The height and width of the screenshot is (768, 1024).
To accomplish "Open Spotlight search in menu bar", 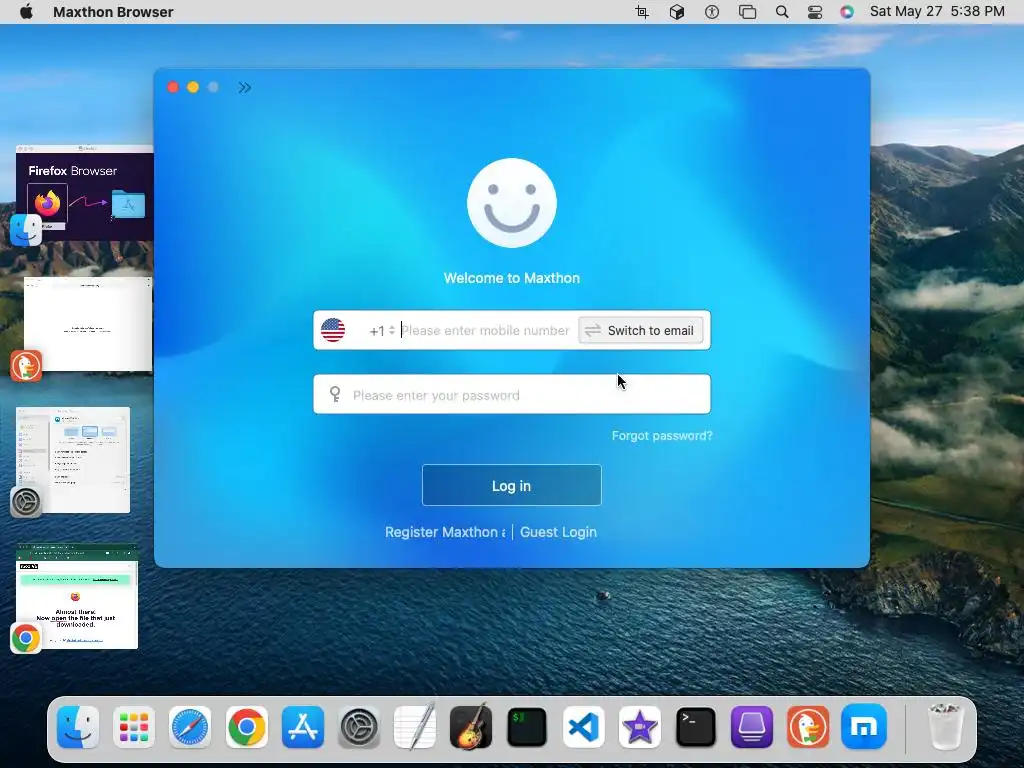I will tap(782, 12).
